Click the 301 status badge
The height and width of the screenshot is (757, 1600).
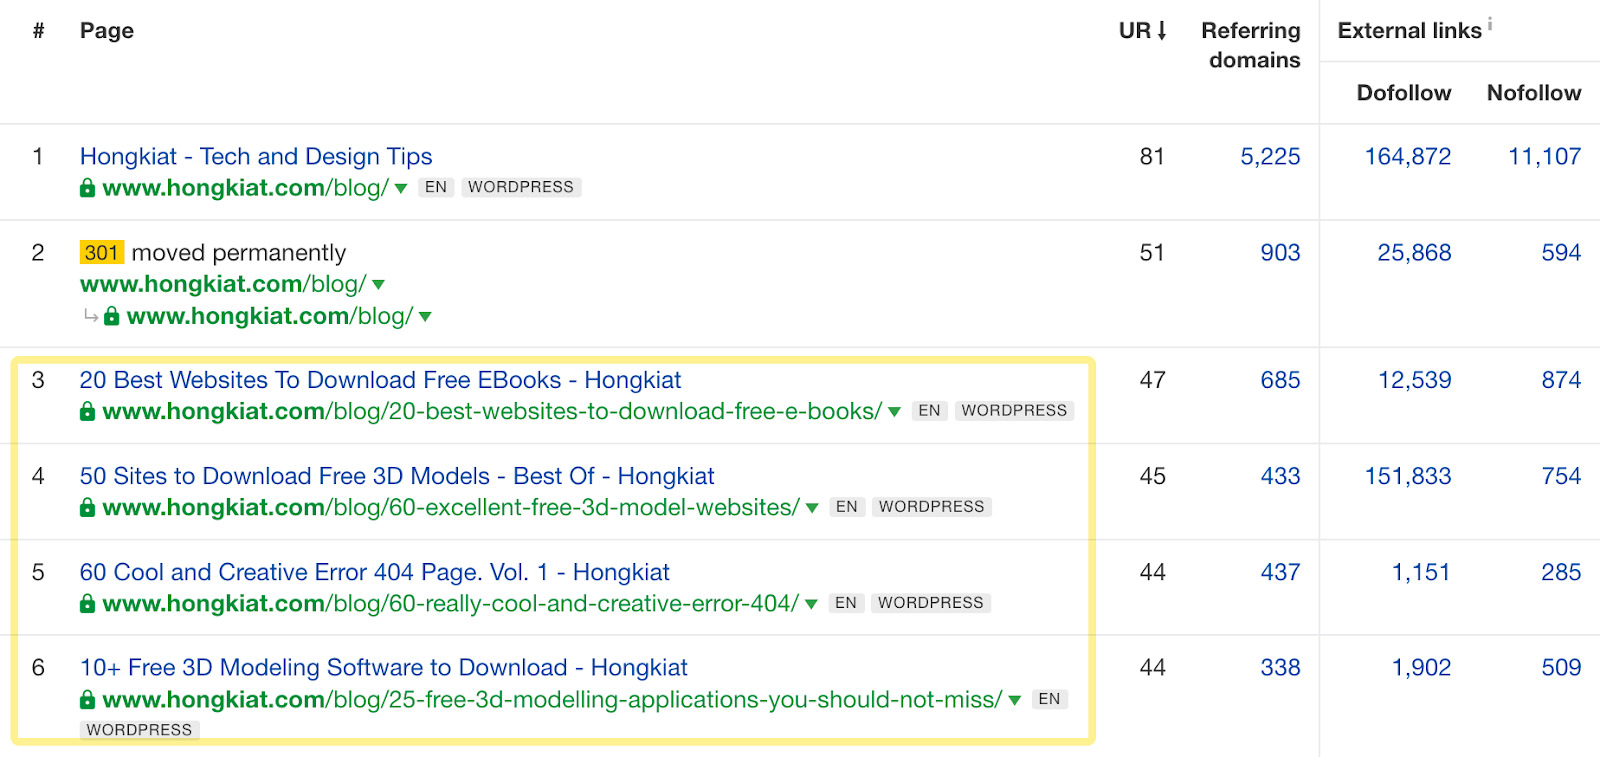click(x=101, y=252)
